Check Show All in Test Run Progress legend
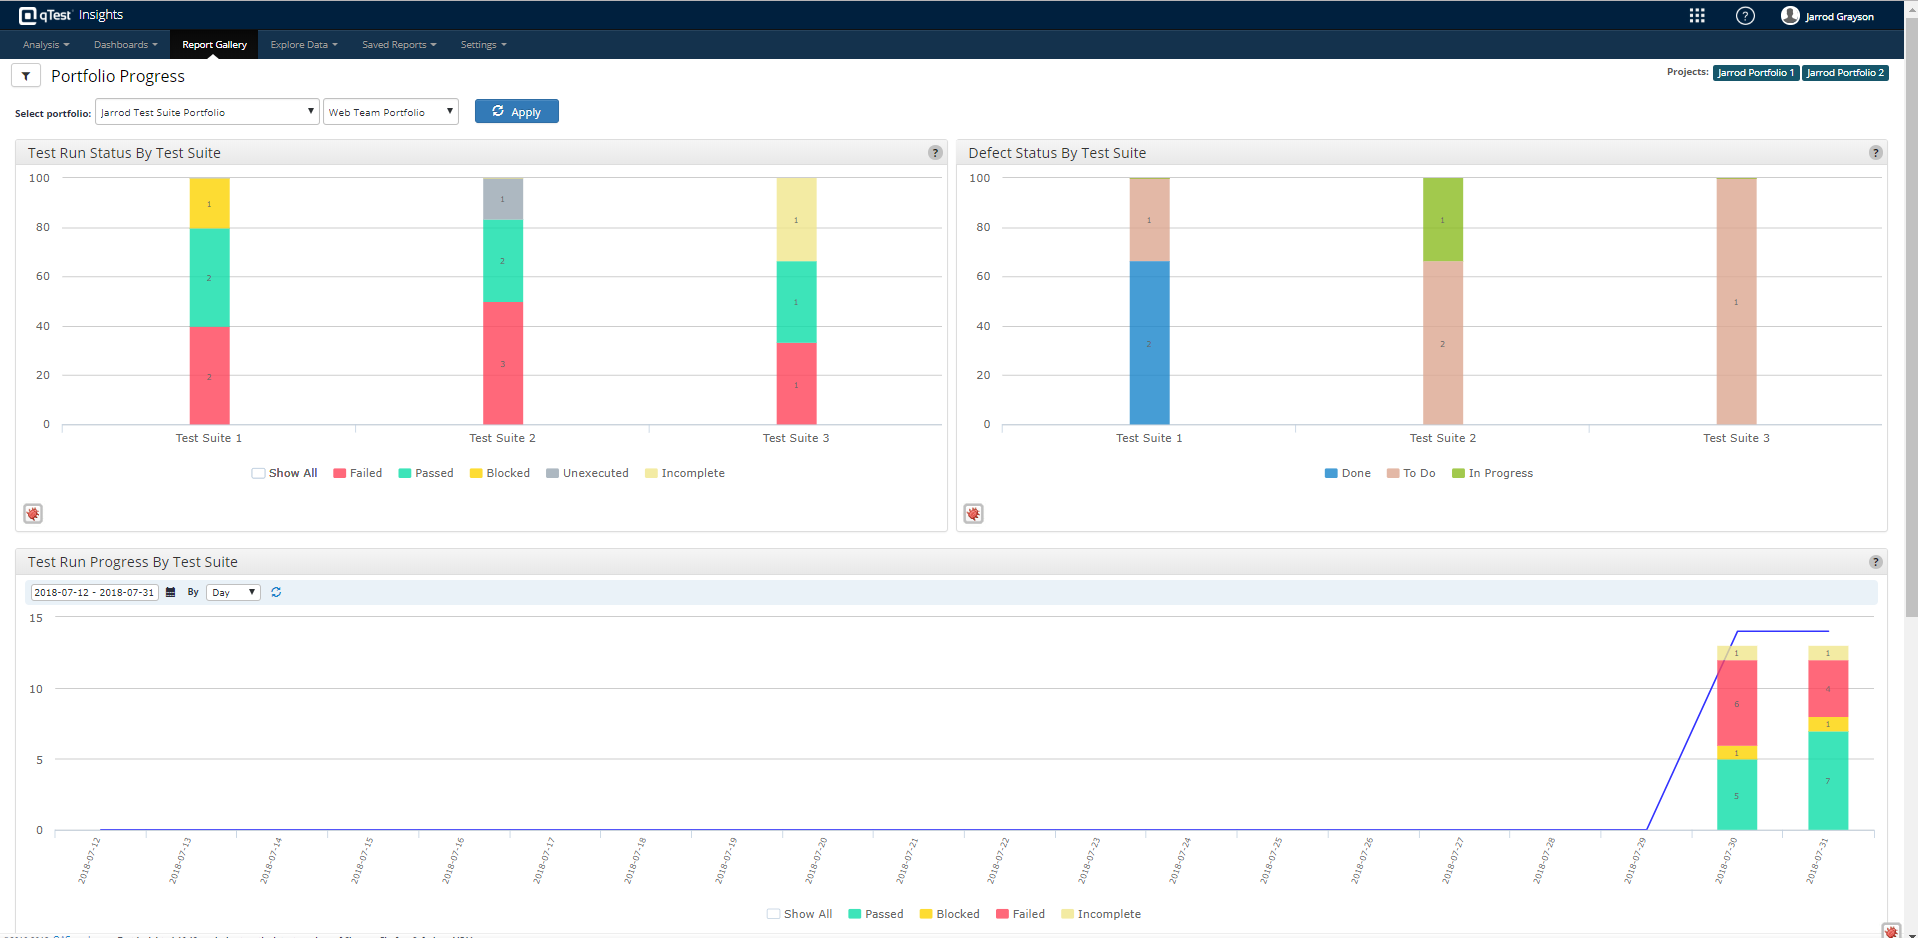Image resolution: width=1918 pixels, height=938 pixels. 773,914
